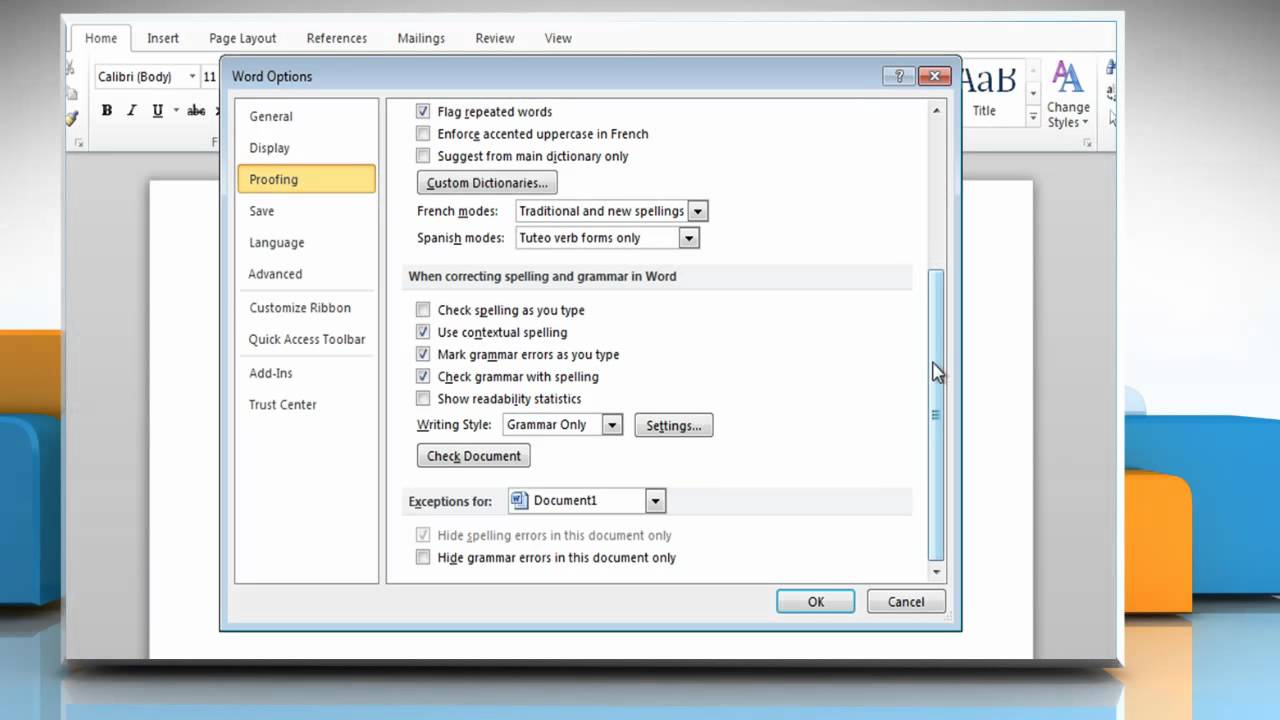Open the Insert ribbon tab

(163, 38)
